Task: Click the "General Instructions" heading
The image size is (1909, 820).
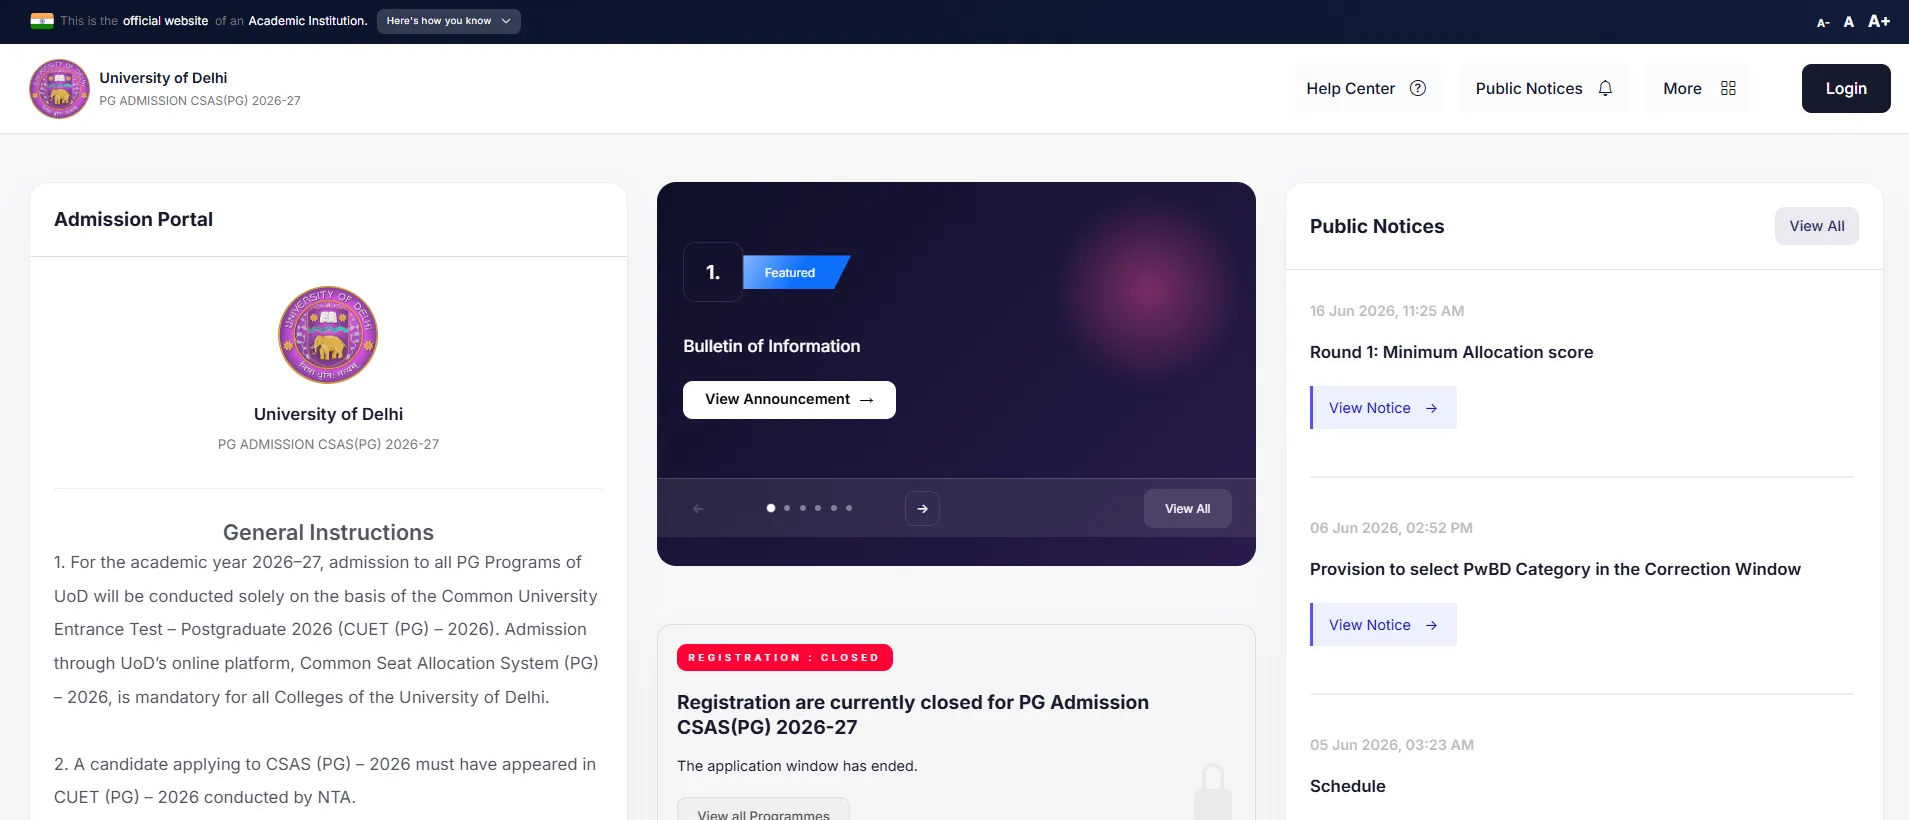Action: 328,533
